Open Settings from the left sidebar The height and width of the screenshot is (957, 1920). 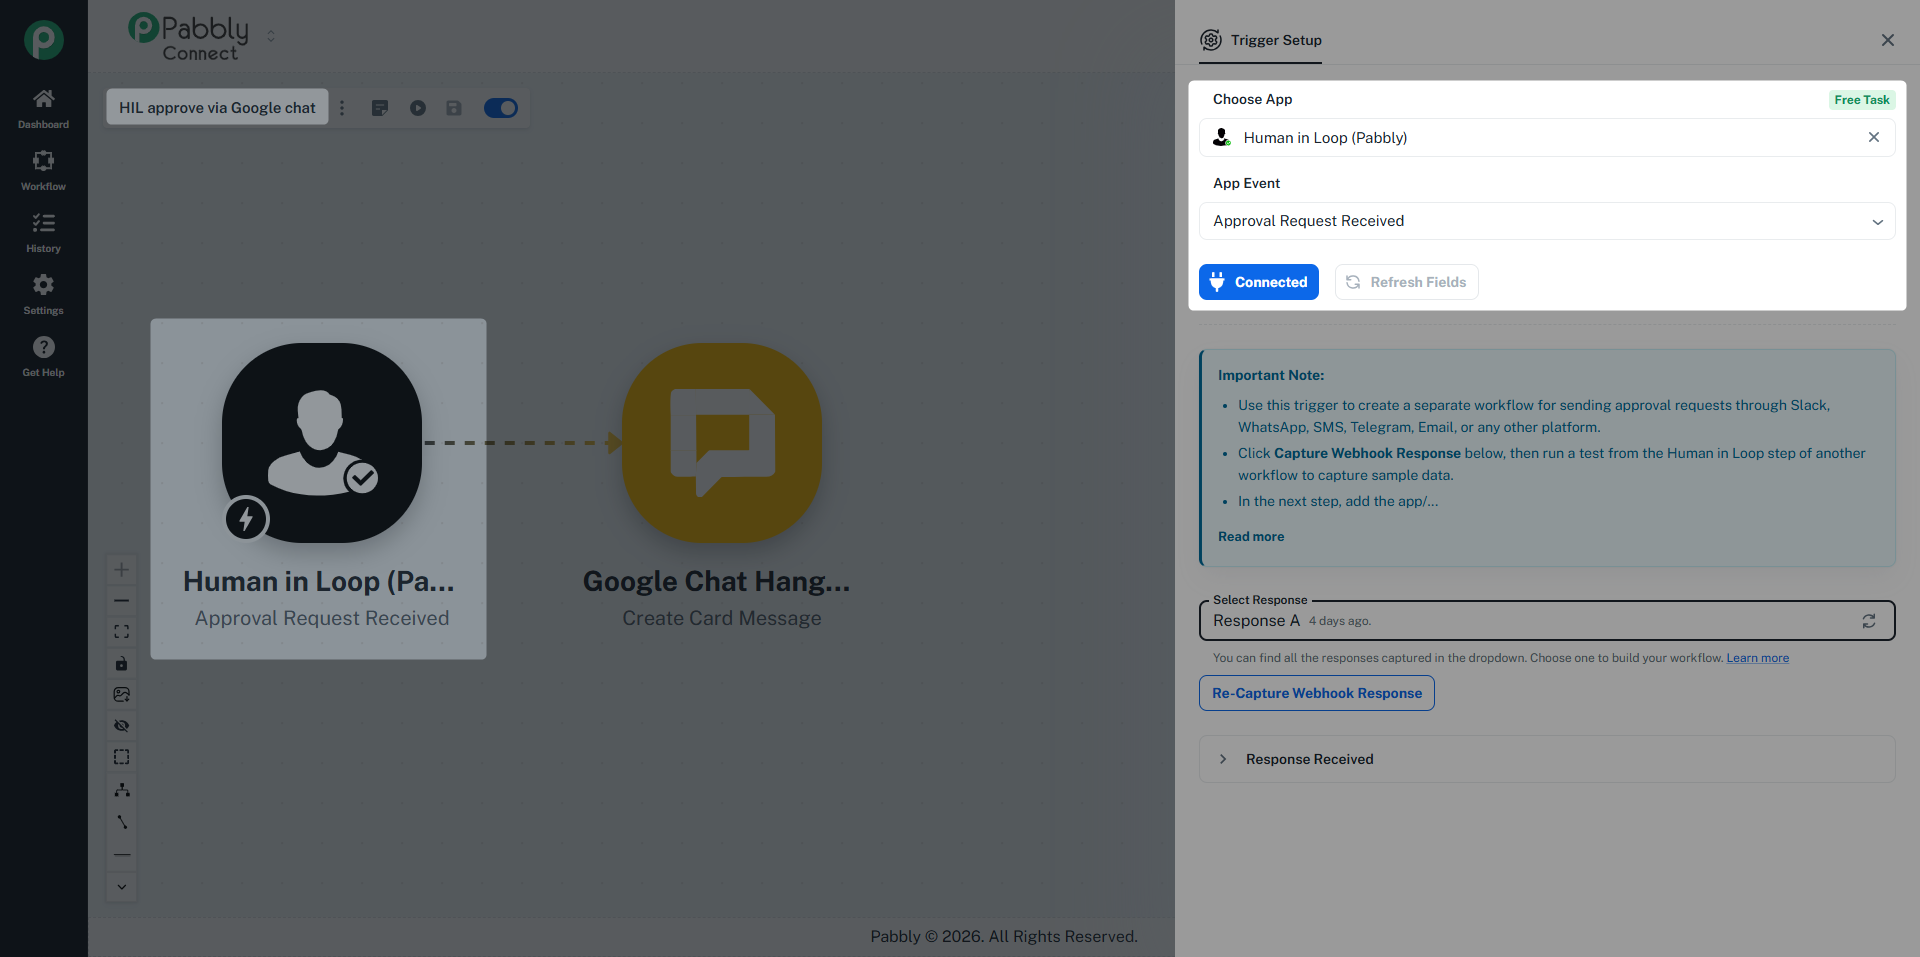[43, 295]
